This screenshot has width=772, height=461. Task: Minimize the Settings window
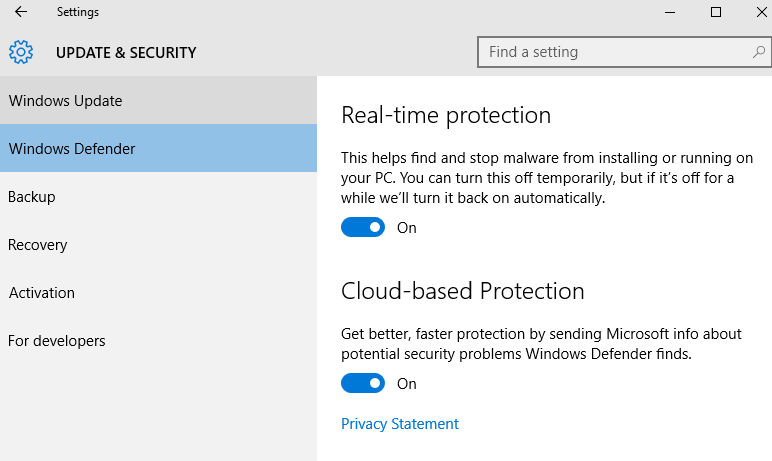click(670, 12)
